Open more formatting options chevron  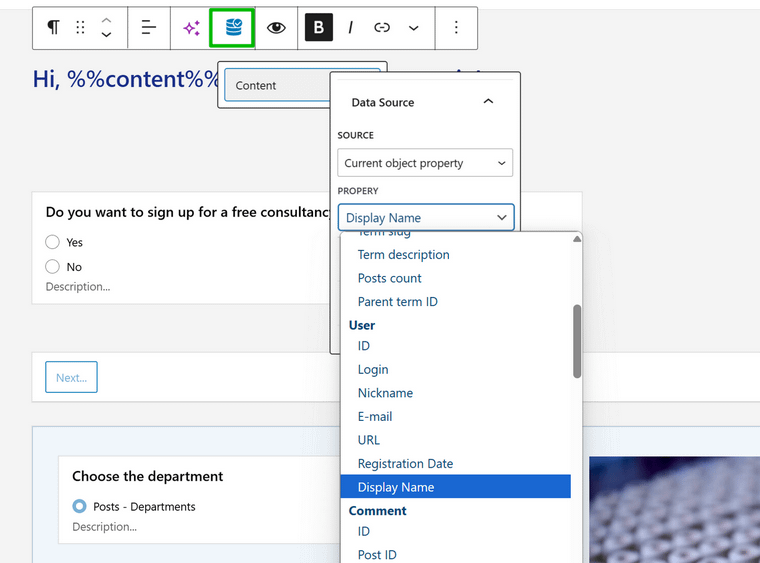(414, 28)
